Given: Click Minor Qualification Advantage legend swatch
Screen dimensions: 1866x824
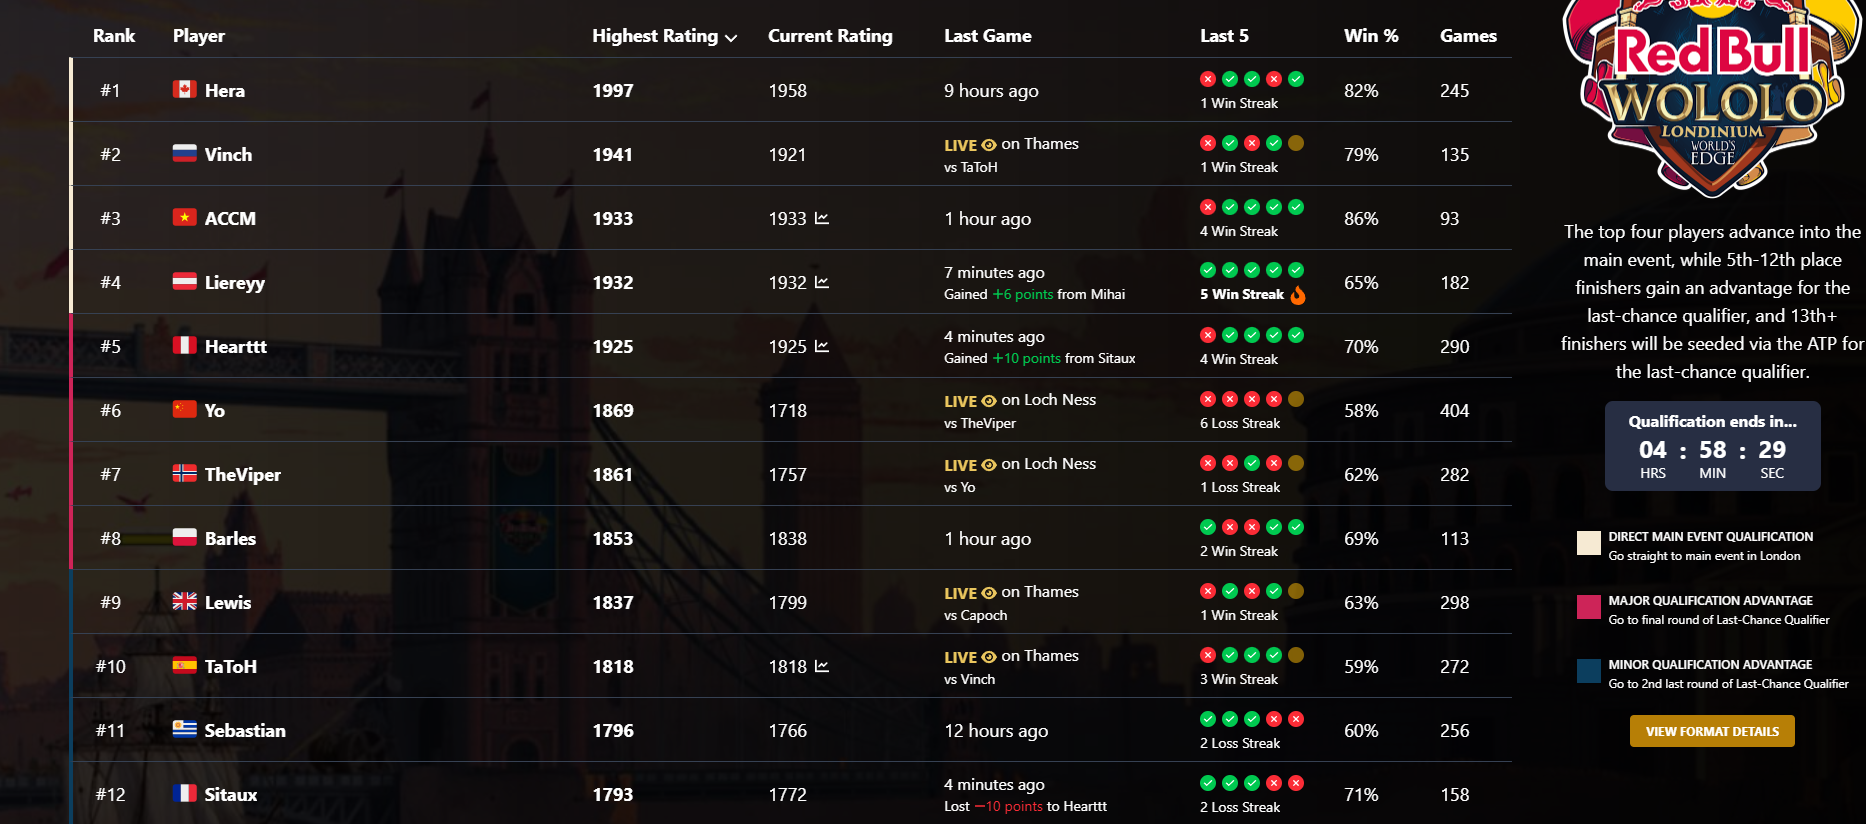Looking at the screenshot, I should click(1589, 671).
